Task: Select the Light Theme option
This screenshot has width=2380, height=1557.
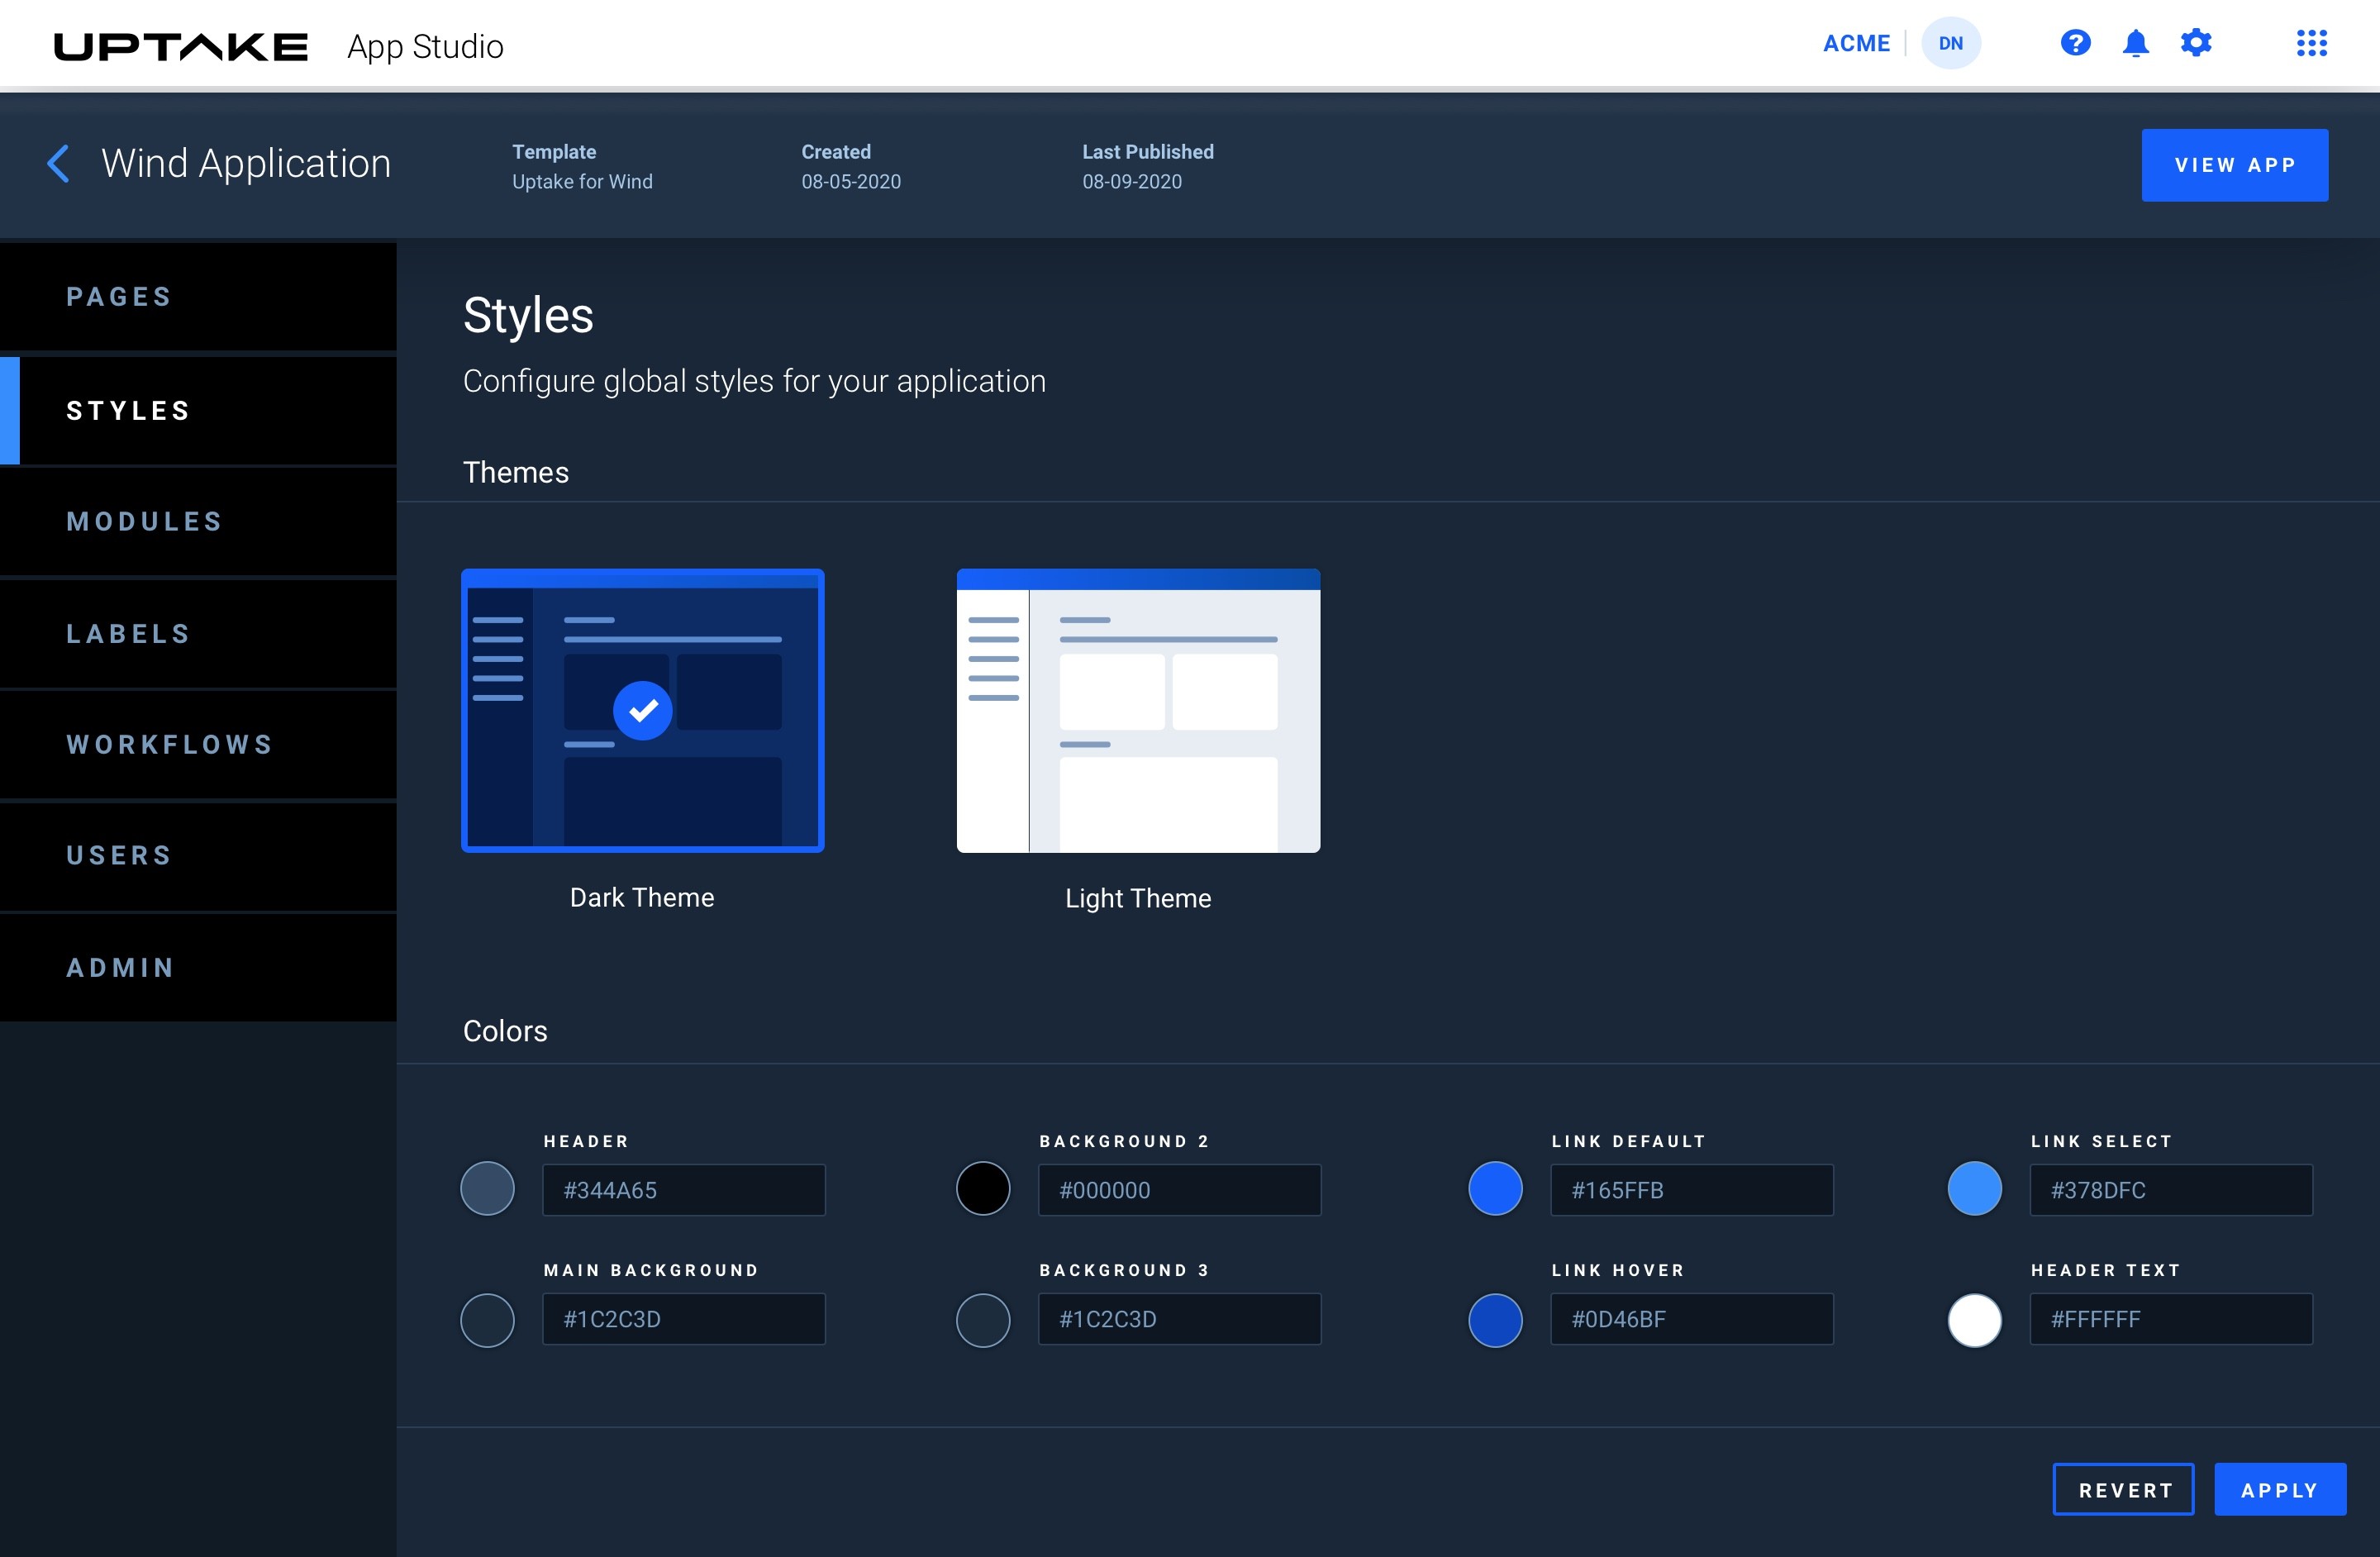Action: [x=1137, y=710]
